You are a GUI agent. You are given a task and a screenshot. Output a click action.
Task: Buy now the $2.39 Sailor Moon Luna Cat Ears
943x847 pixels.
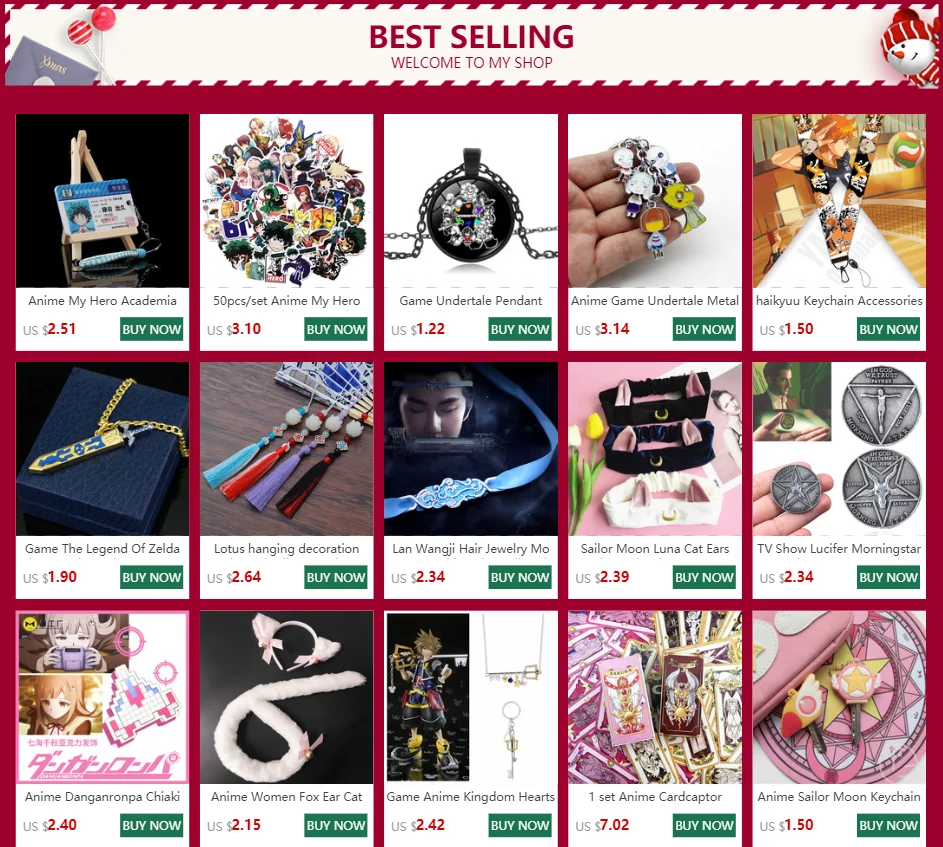[x=704, y=577]
